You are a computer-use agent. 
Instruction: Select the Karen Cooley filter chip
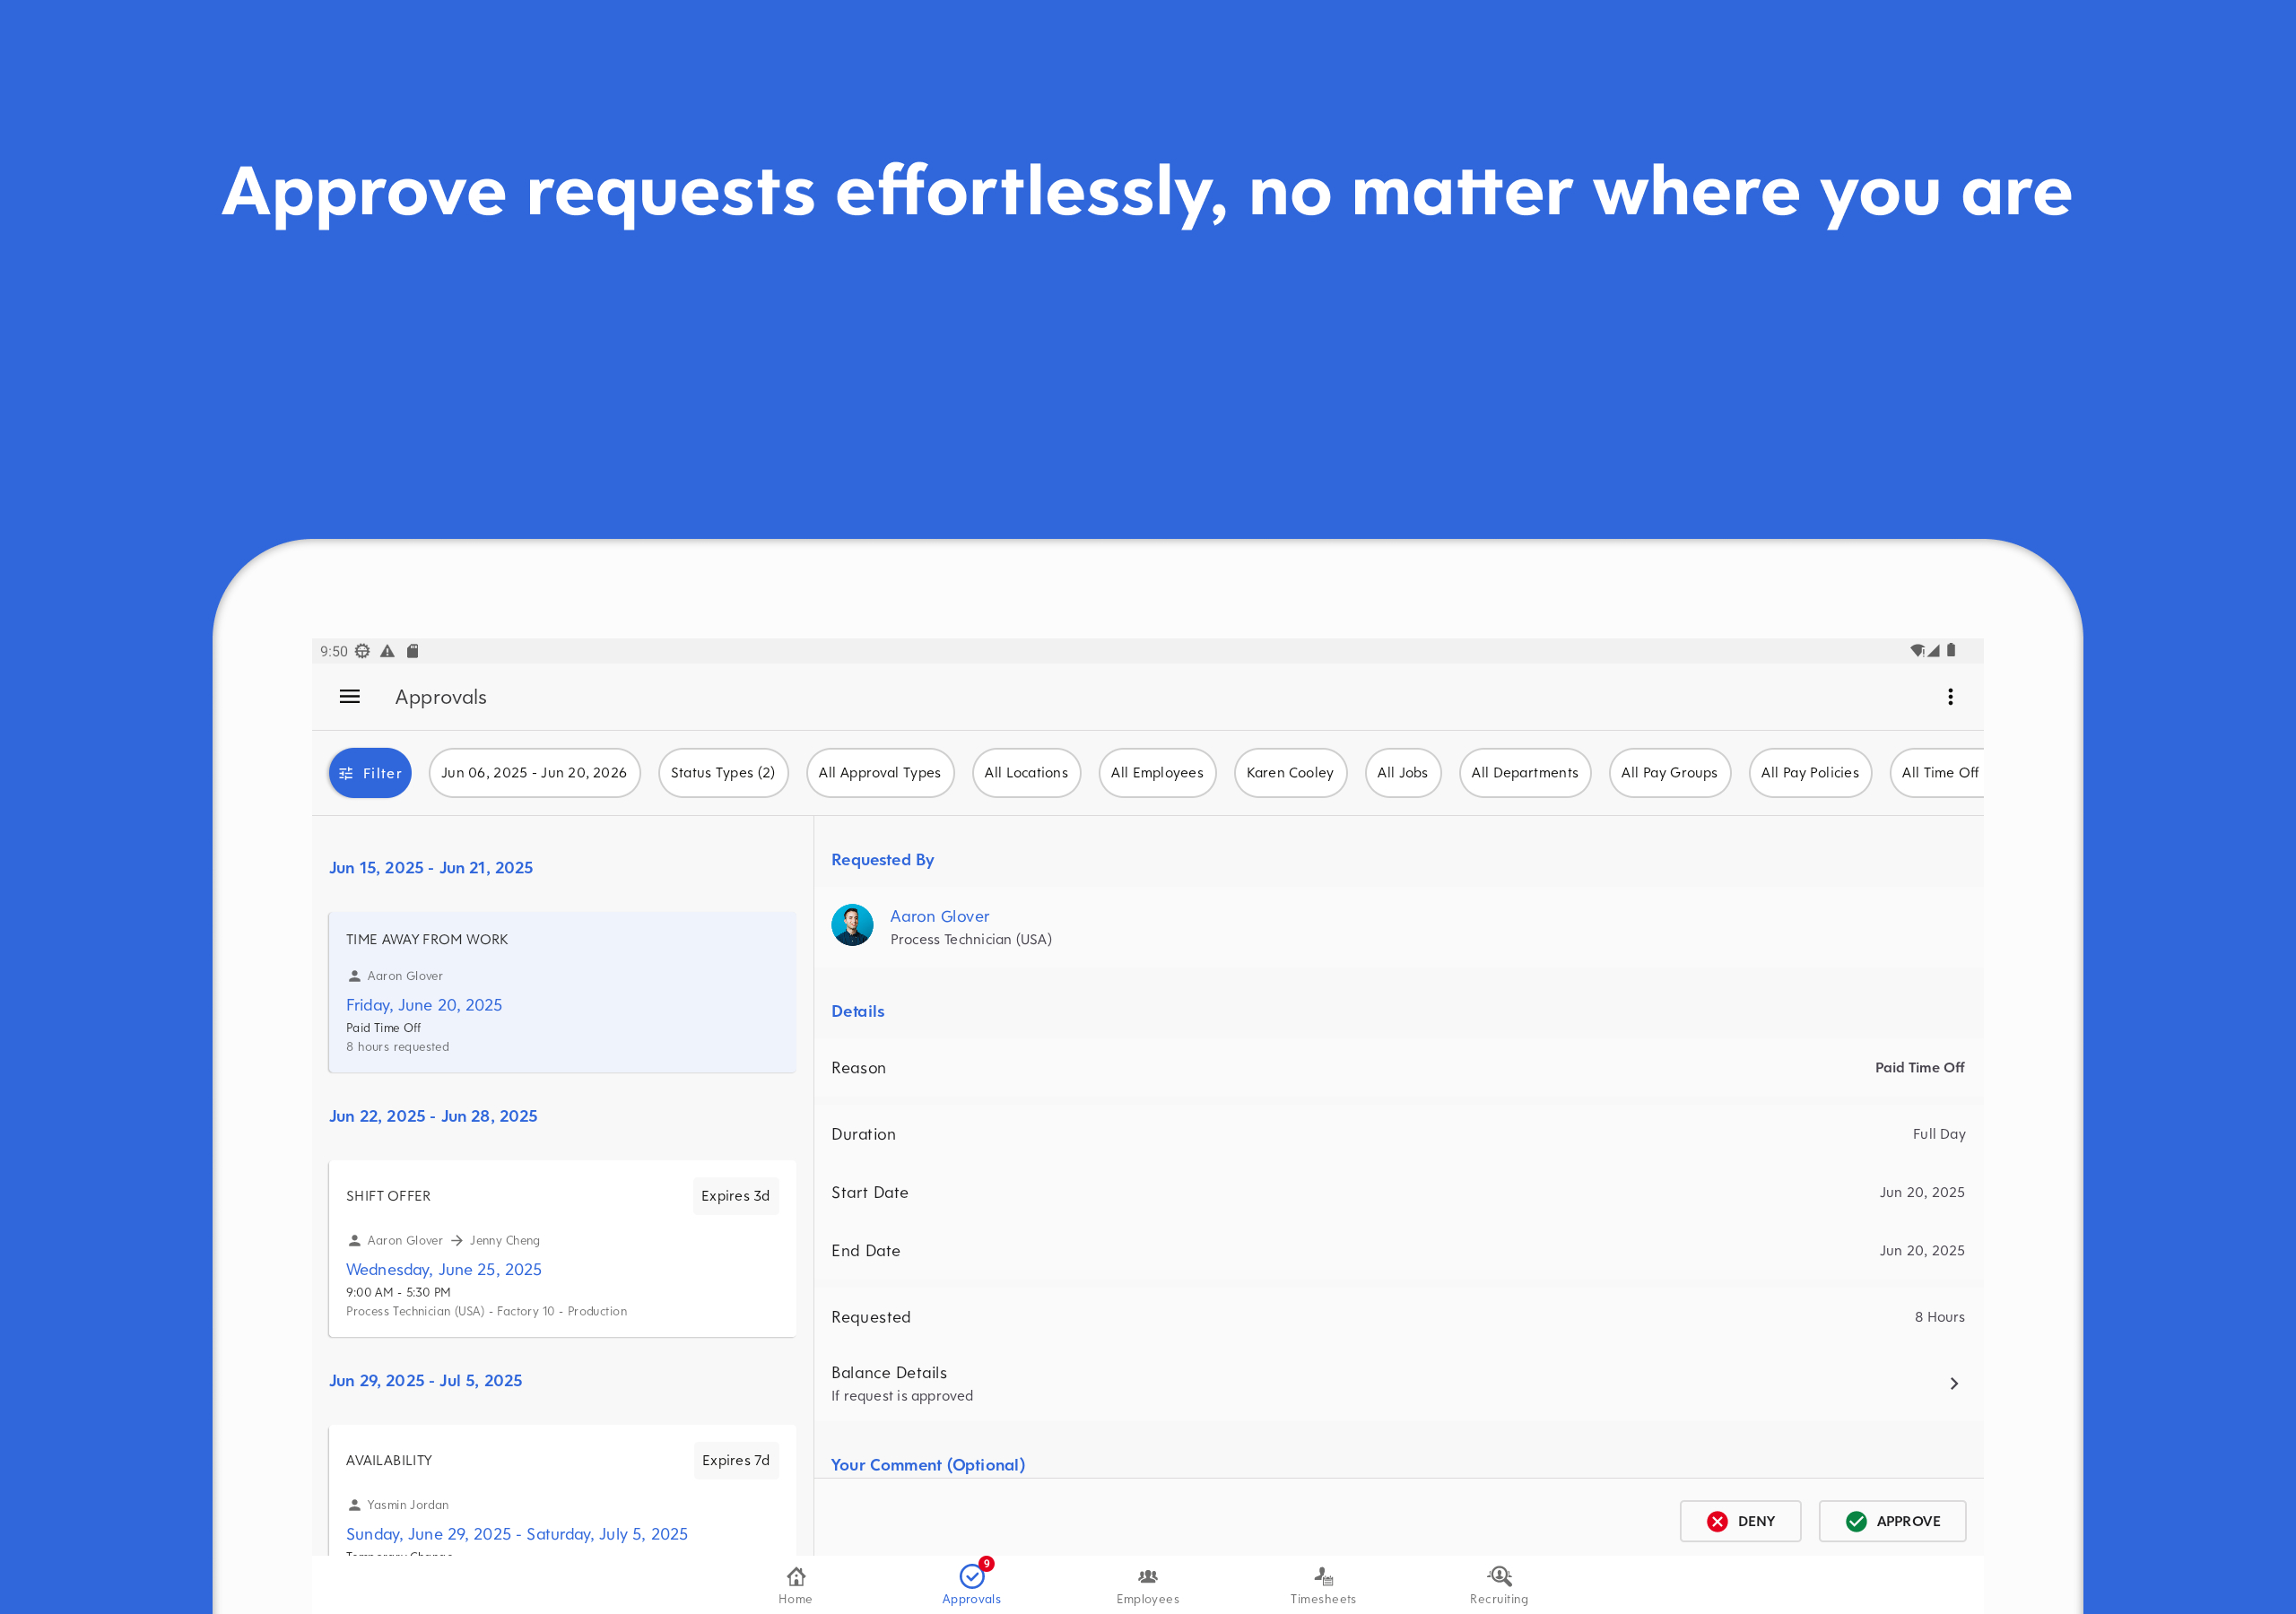1289,773
